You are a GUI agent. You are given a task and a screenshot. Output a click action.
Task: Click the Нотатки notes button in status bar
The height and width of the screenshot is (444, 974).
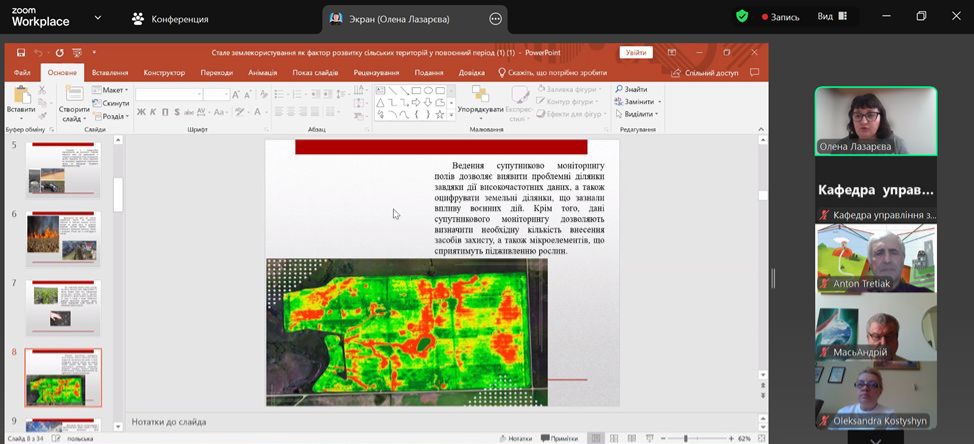click(516, 438)
